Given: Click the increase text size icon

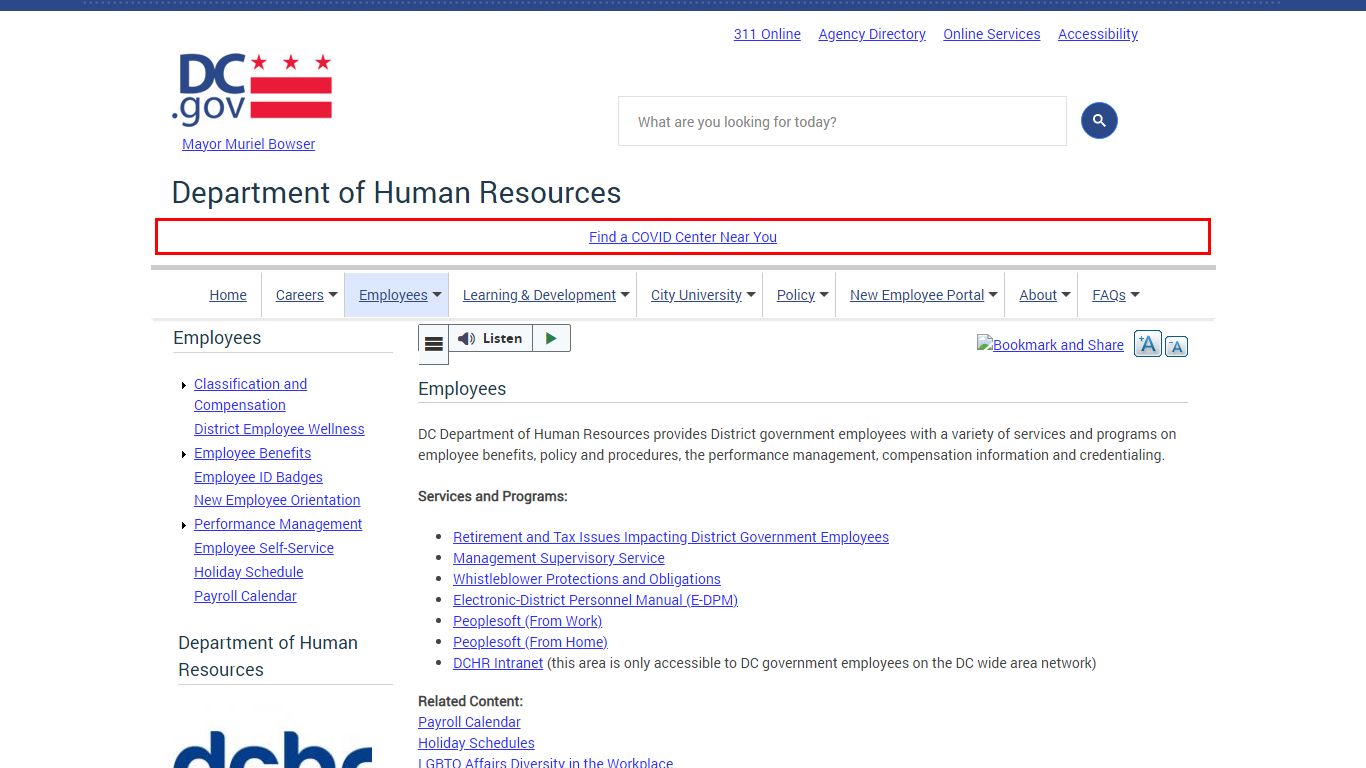Looking at the screenshot, I should click(1148, 345).
